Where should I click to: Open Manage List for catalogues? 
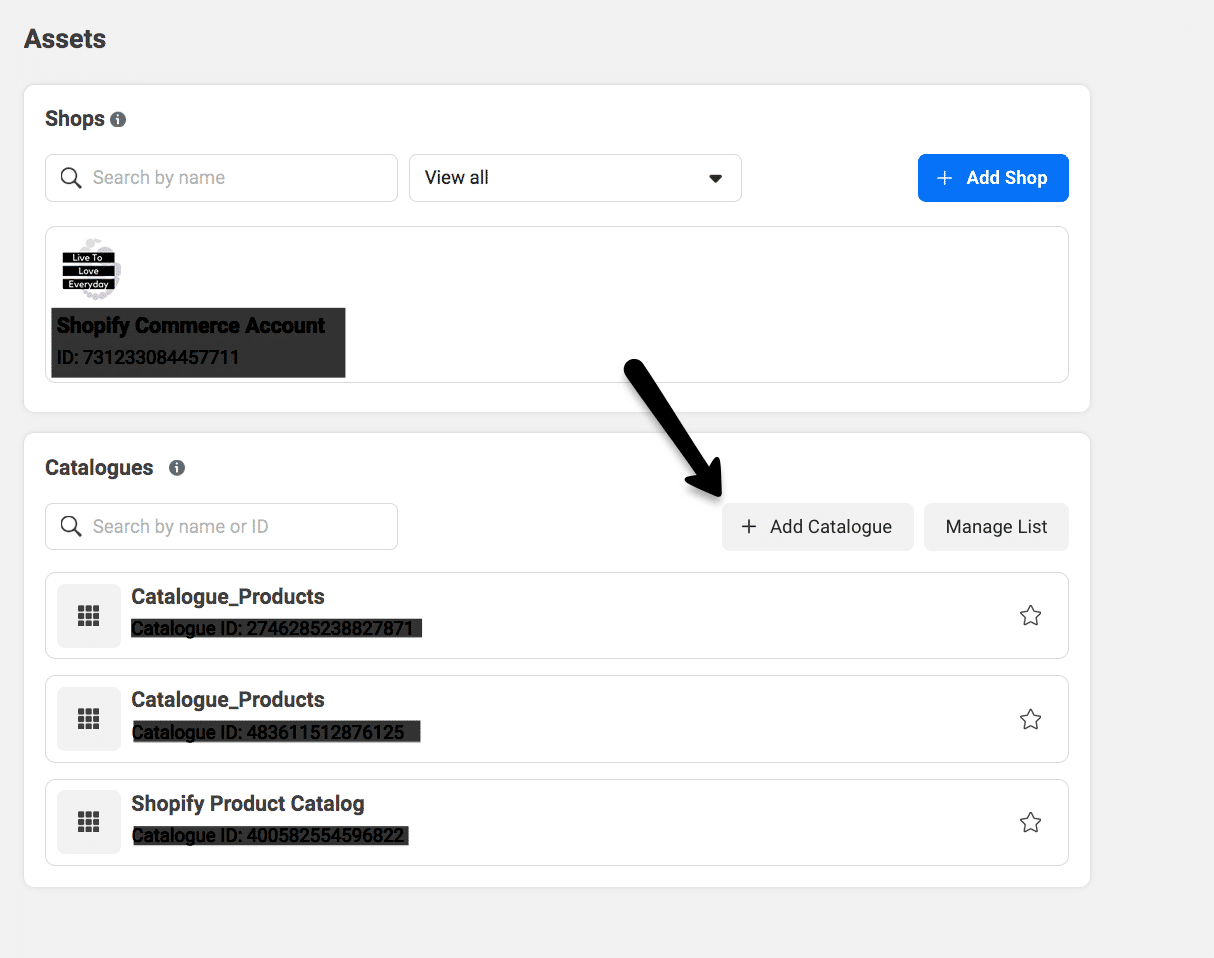click(996, 527)
